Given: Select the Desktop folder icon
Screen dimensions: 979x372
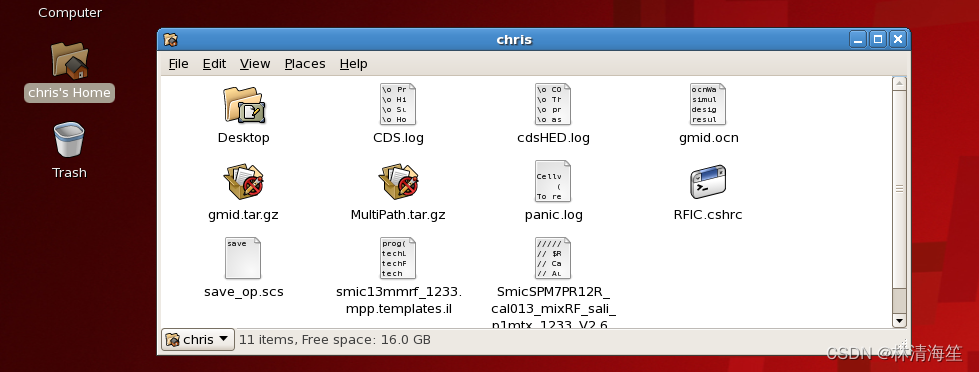Looking at the screenshot, I should [244, 105].
